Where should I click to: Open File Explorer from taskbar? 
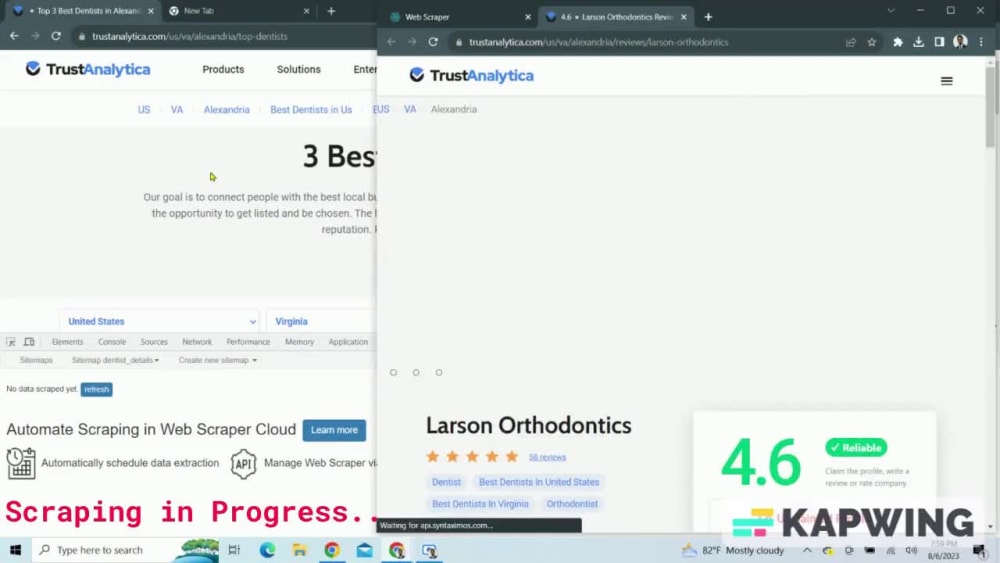click(300, 550)
